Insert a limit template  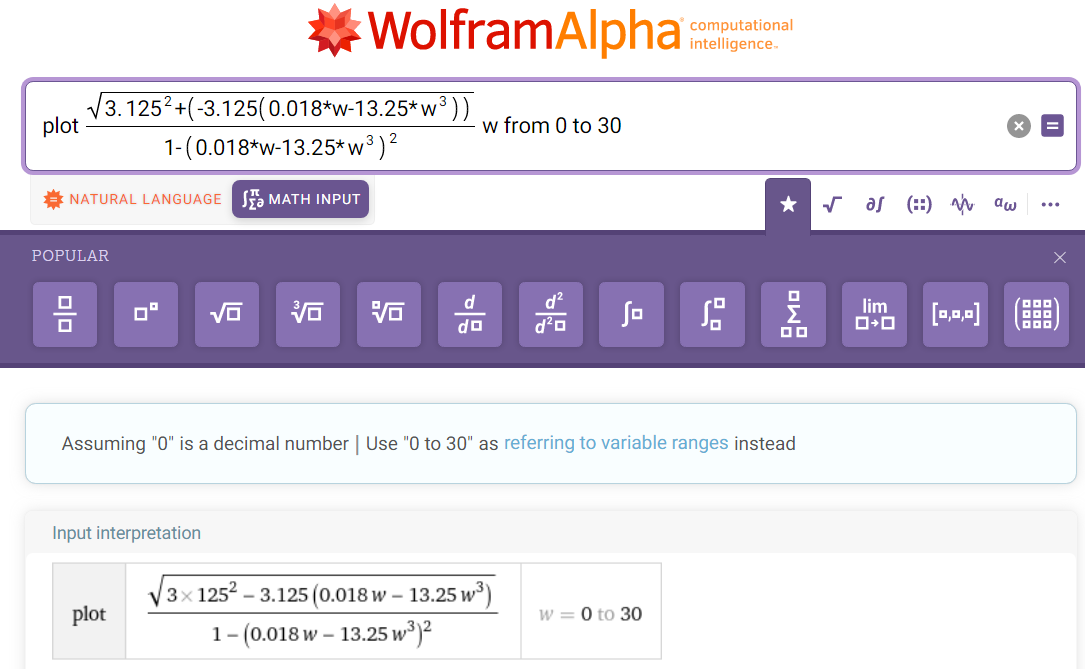875,314
